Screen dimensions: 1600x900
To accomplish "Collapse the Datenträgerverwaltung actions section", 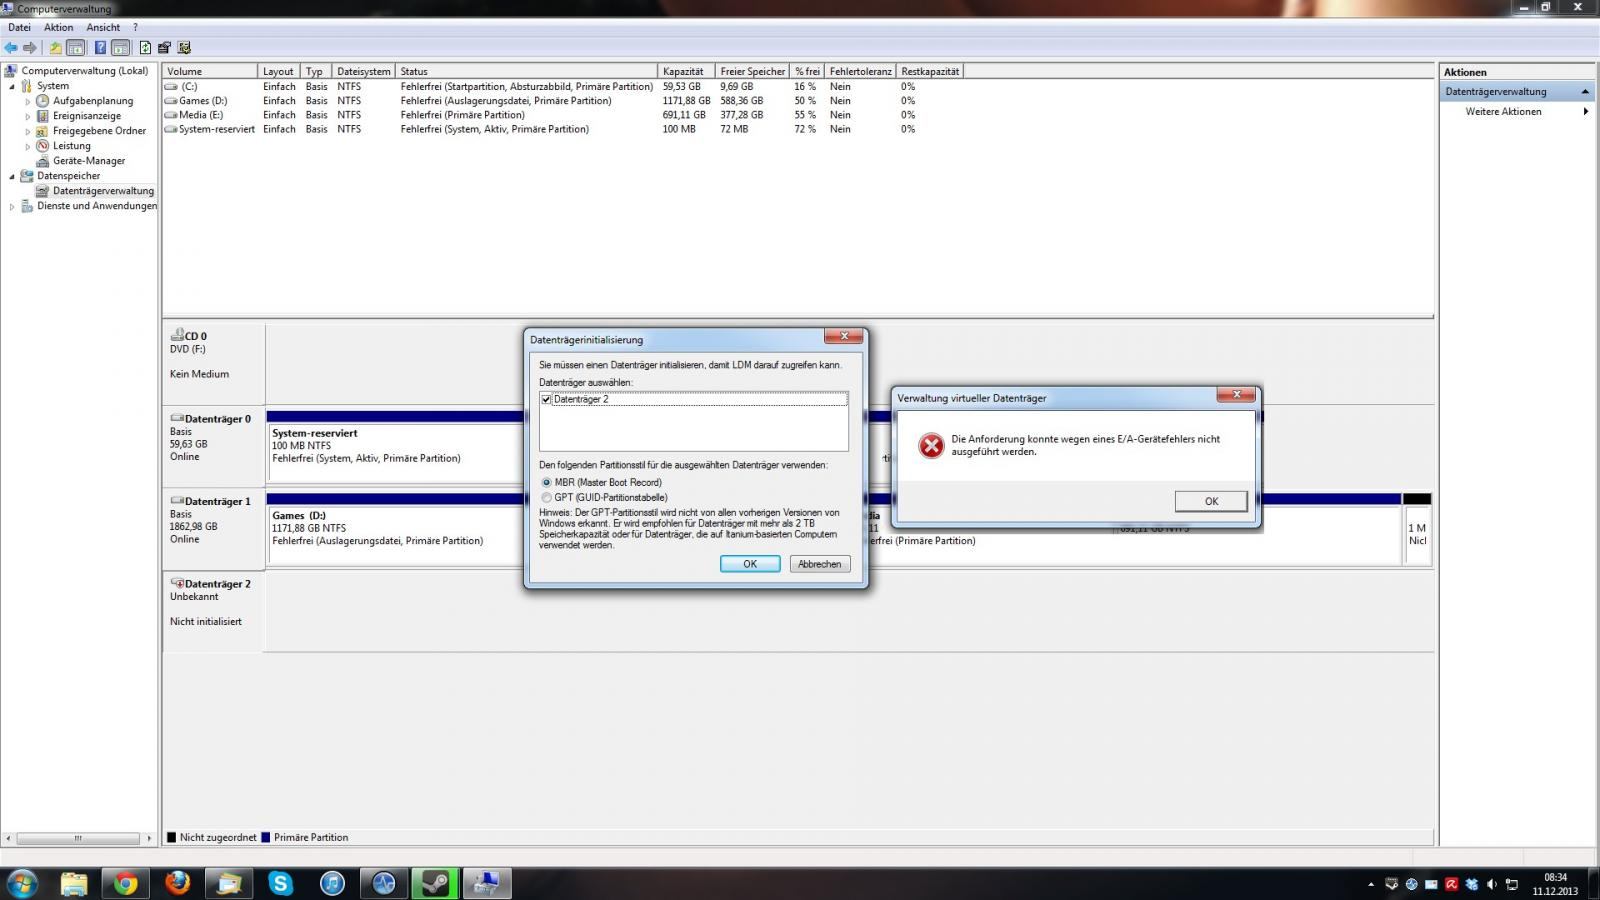I will [x=1585, y=92].
